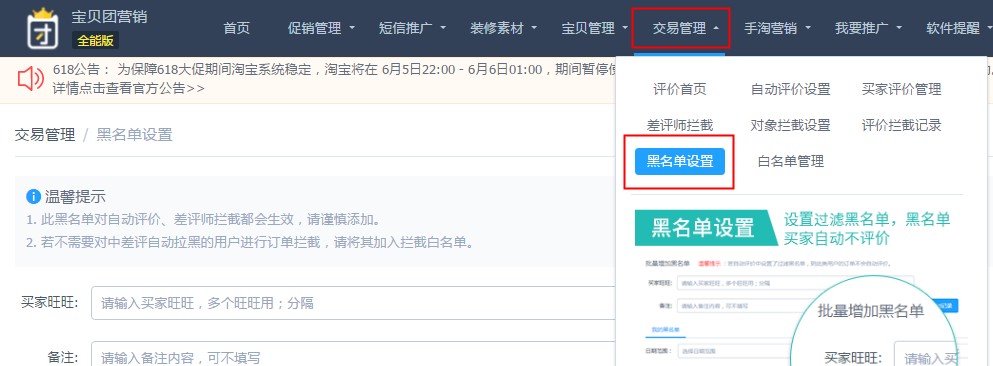Click the 宝贝团营销 app title text
This screenshot has width=993, height=366.
(109, 17)
